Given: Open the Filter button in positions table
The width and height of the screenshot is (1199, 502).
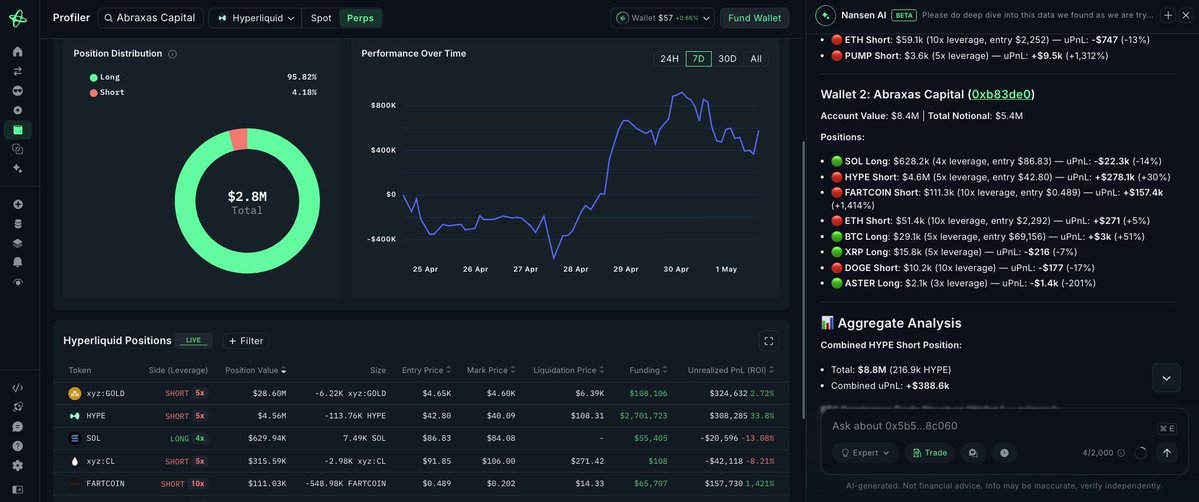Looking at the screenshot, I should coord(245,341).
